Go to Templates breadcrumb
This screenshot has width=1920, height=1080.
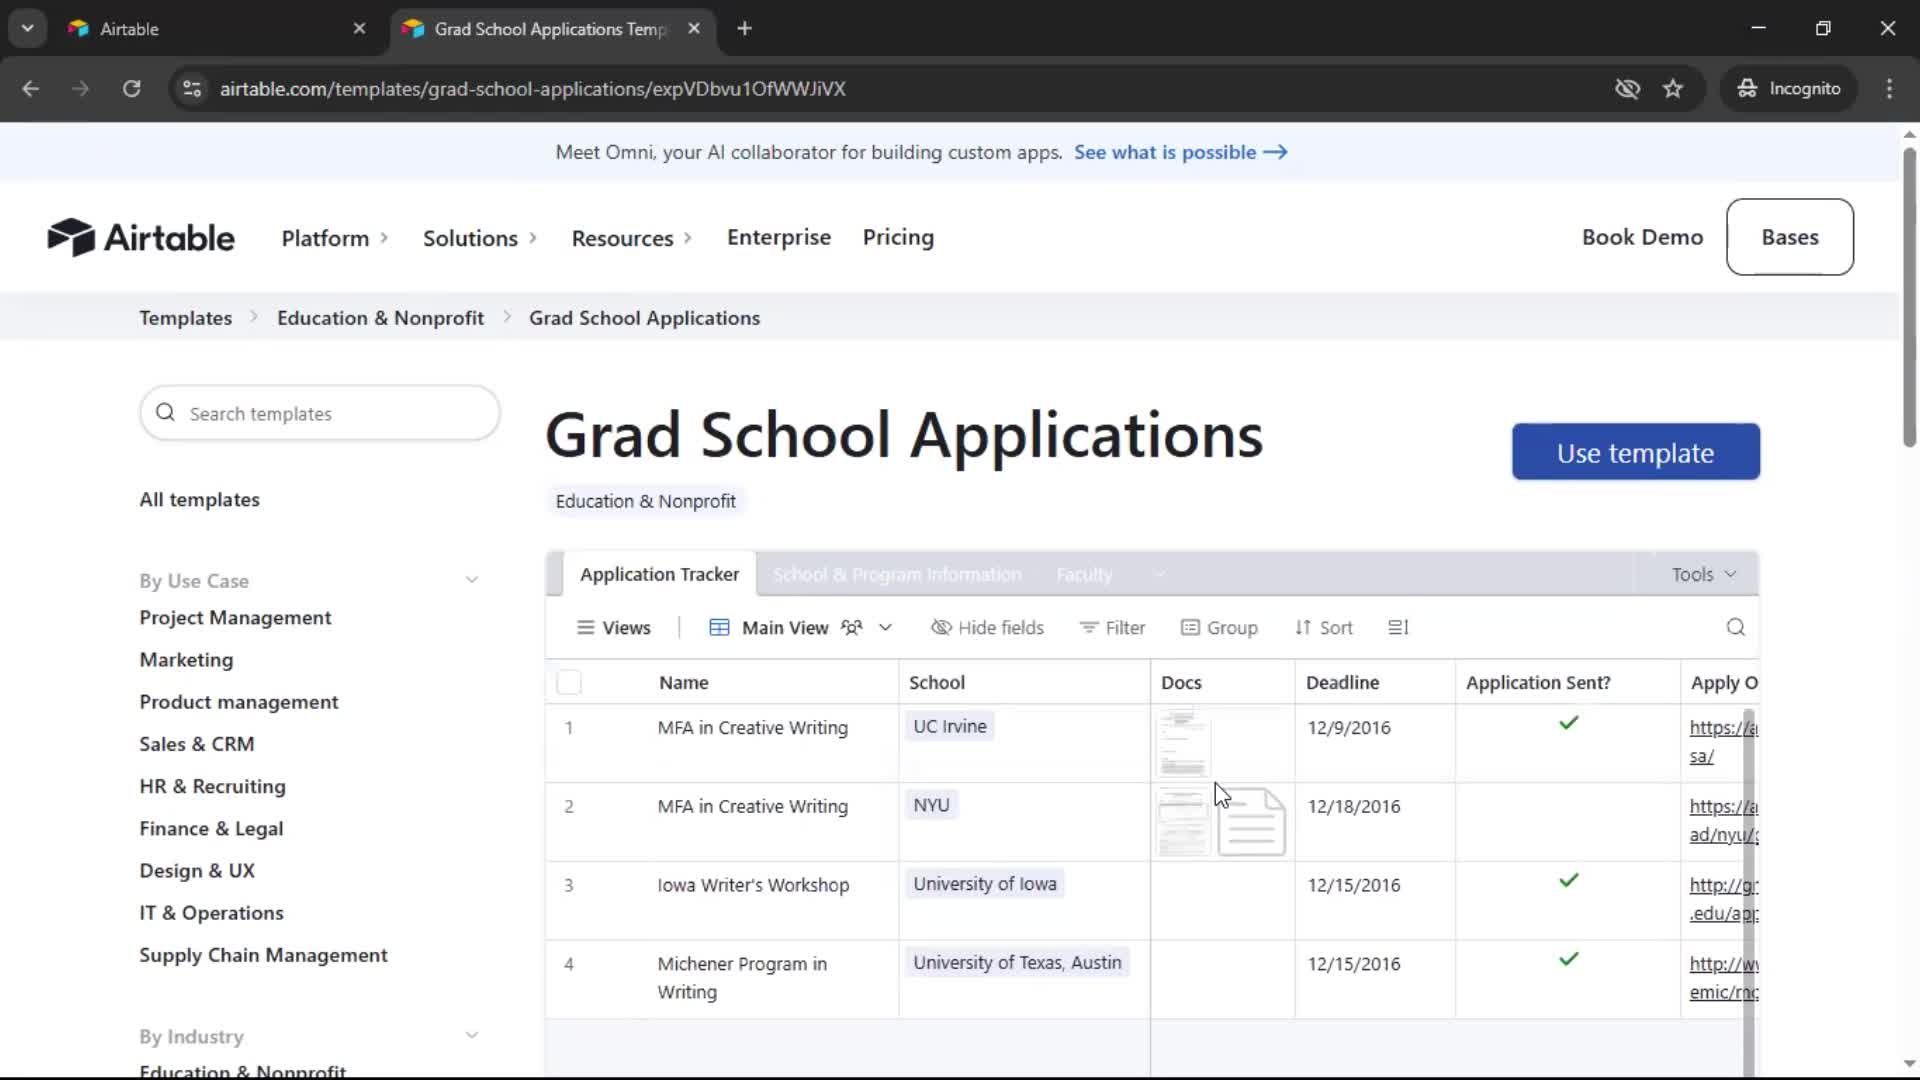(x=185, y=318)
